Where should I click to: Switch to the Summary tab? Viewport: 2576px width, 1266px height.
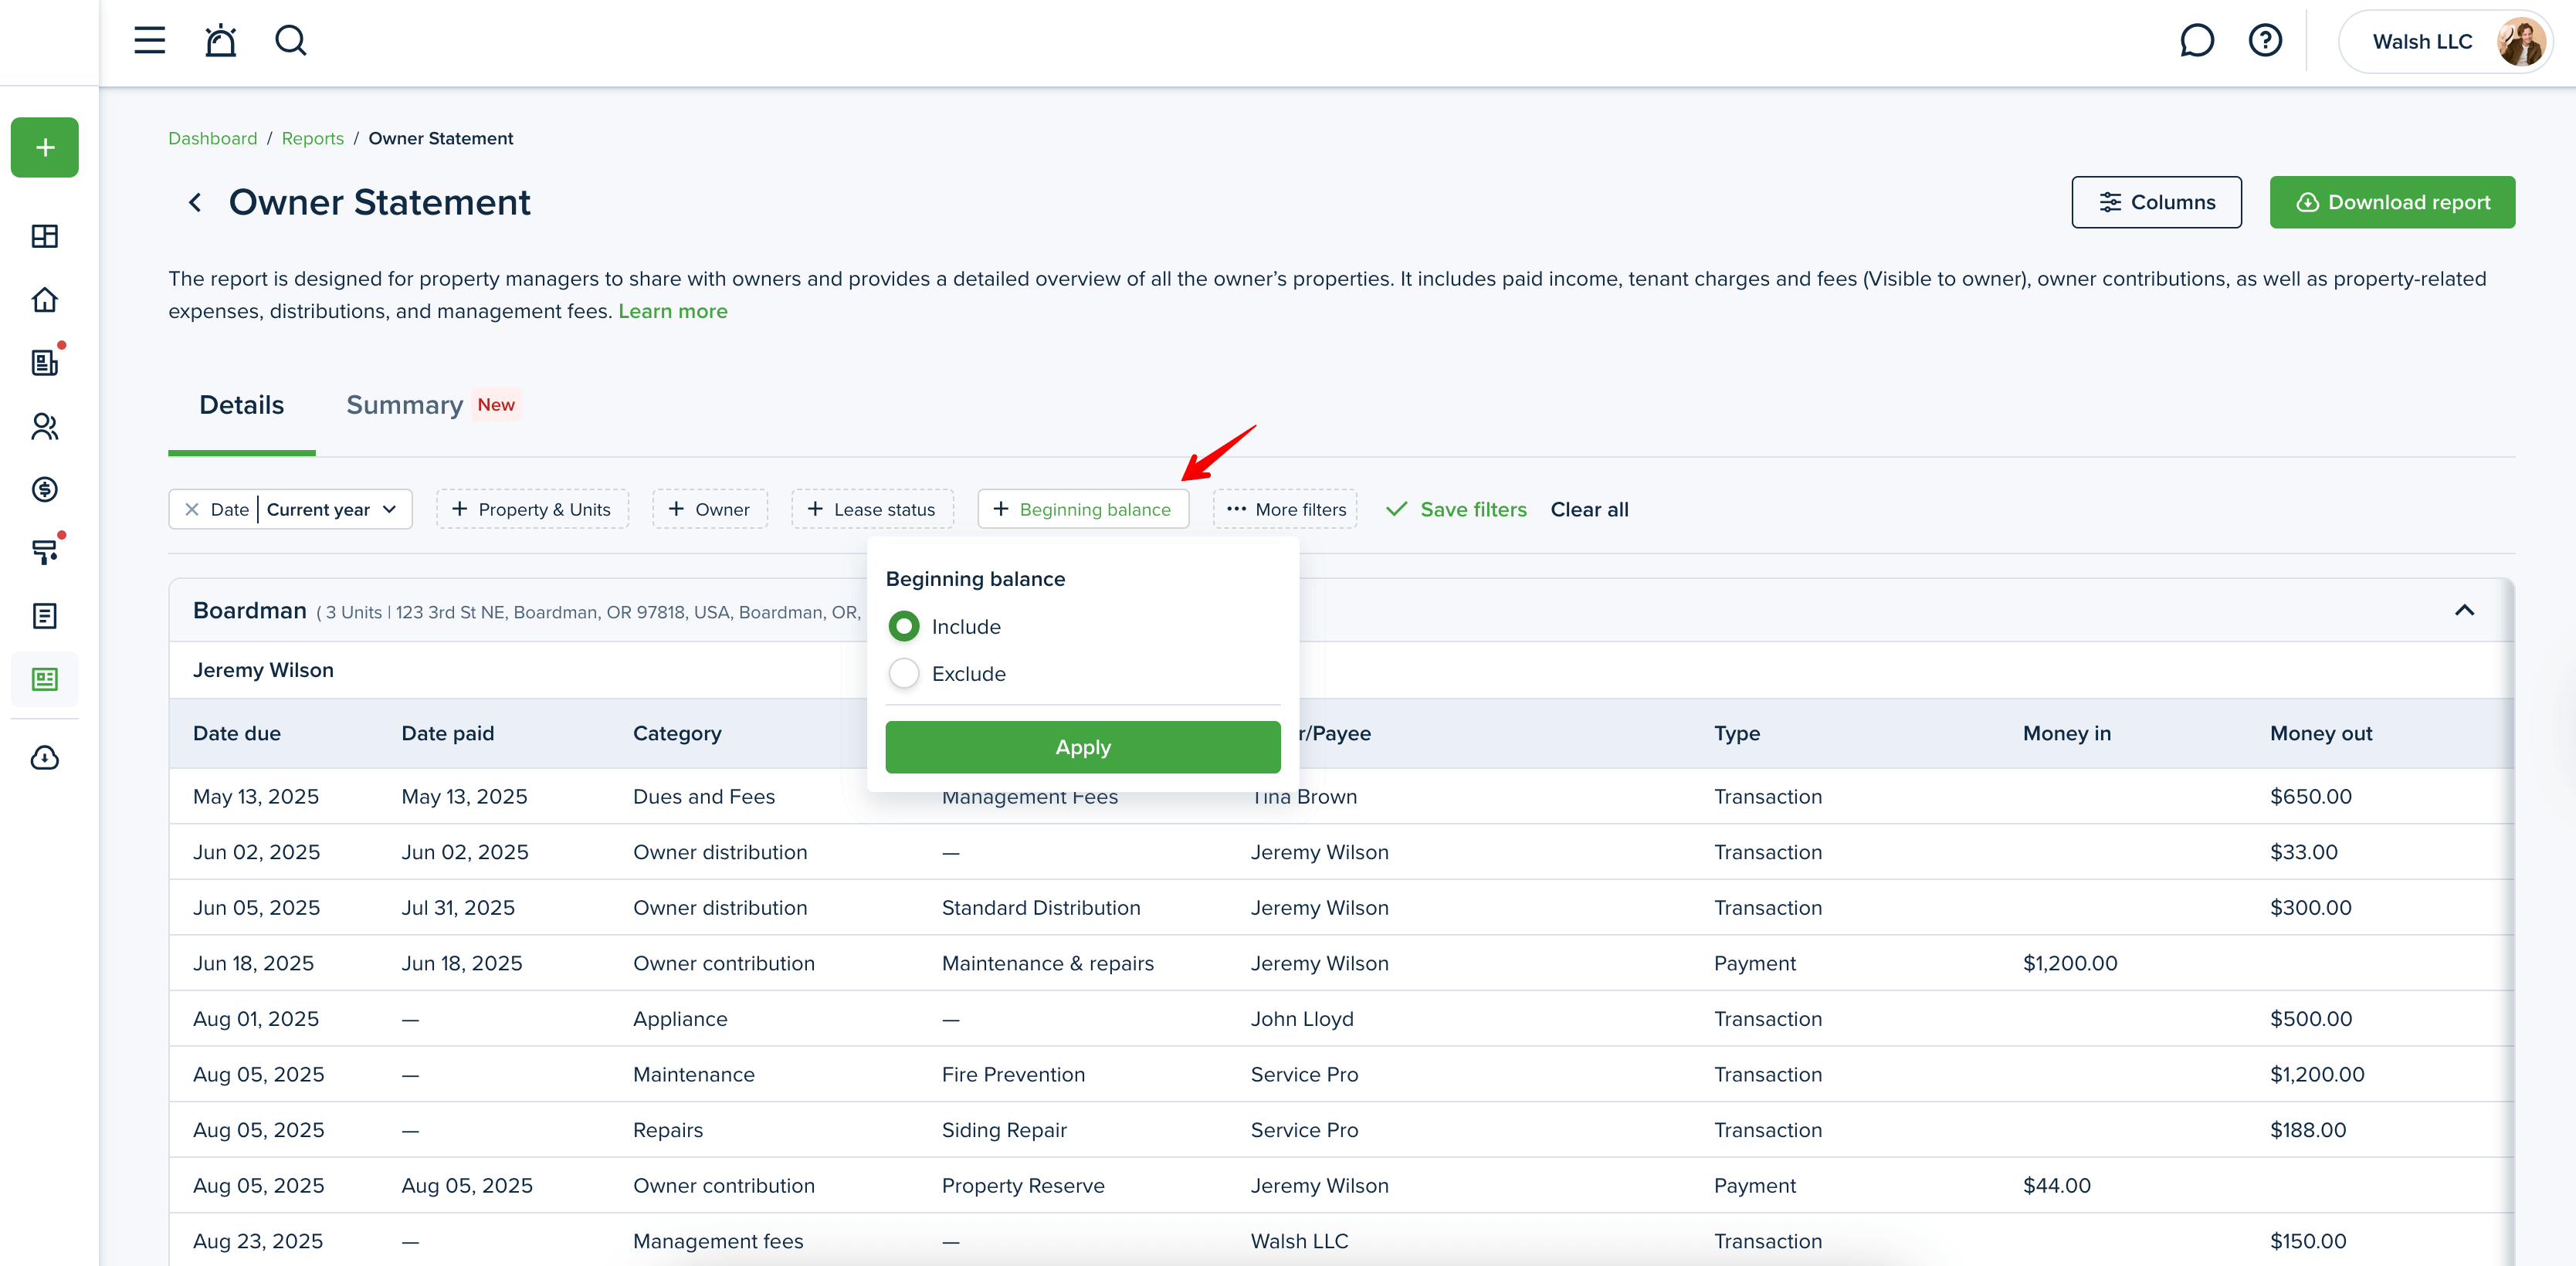(x=405, y=405)
